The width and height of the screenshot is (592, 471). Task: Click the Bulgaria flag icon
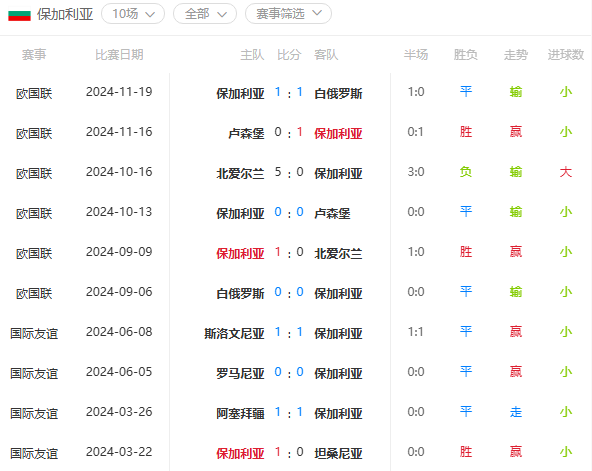[x=19, y=15]
